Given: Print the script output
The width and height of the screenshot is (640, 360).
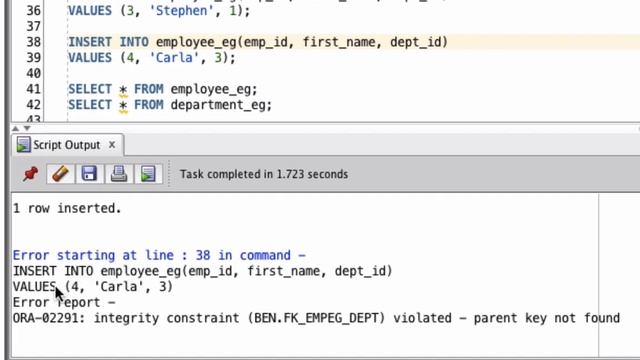Looking at the screenshot, I should (119, 174).
